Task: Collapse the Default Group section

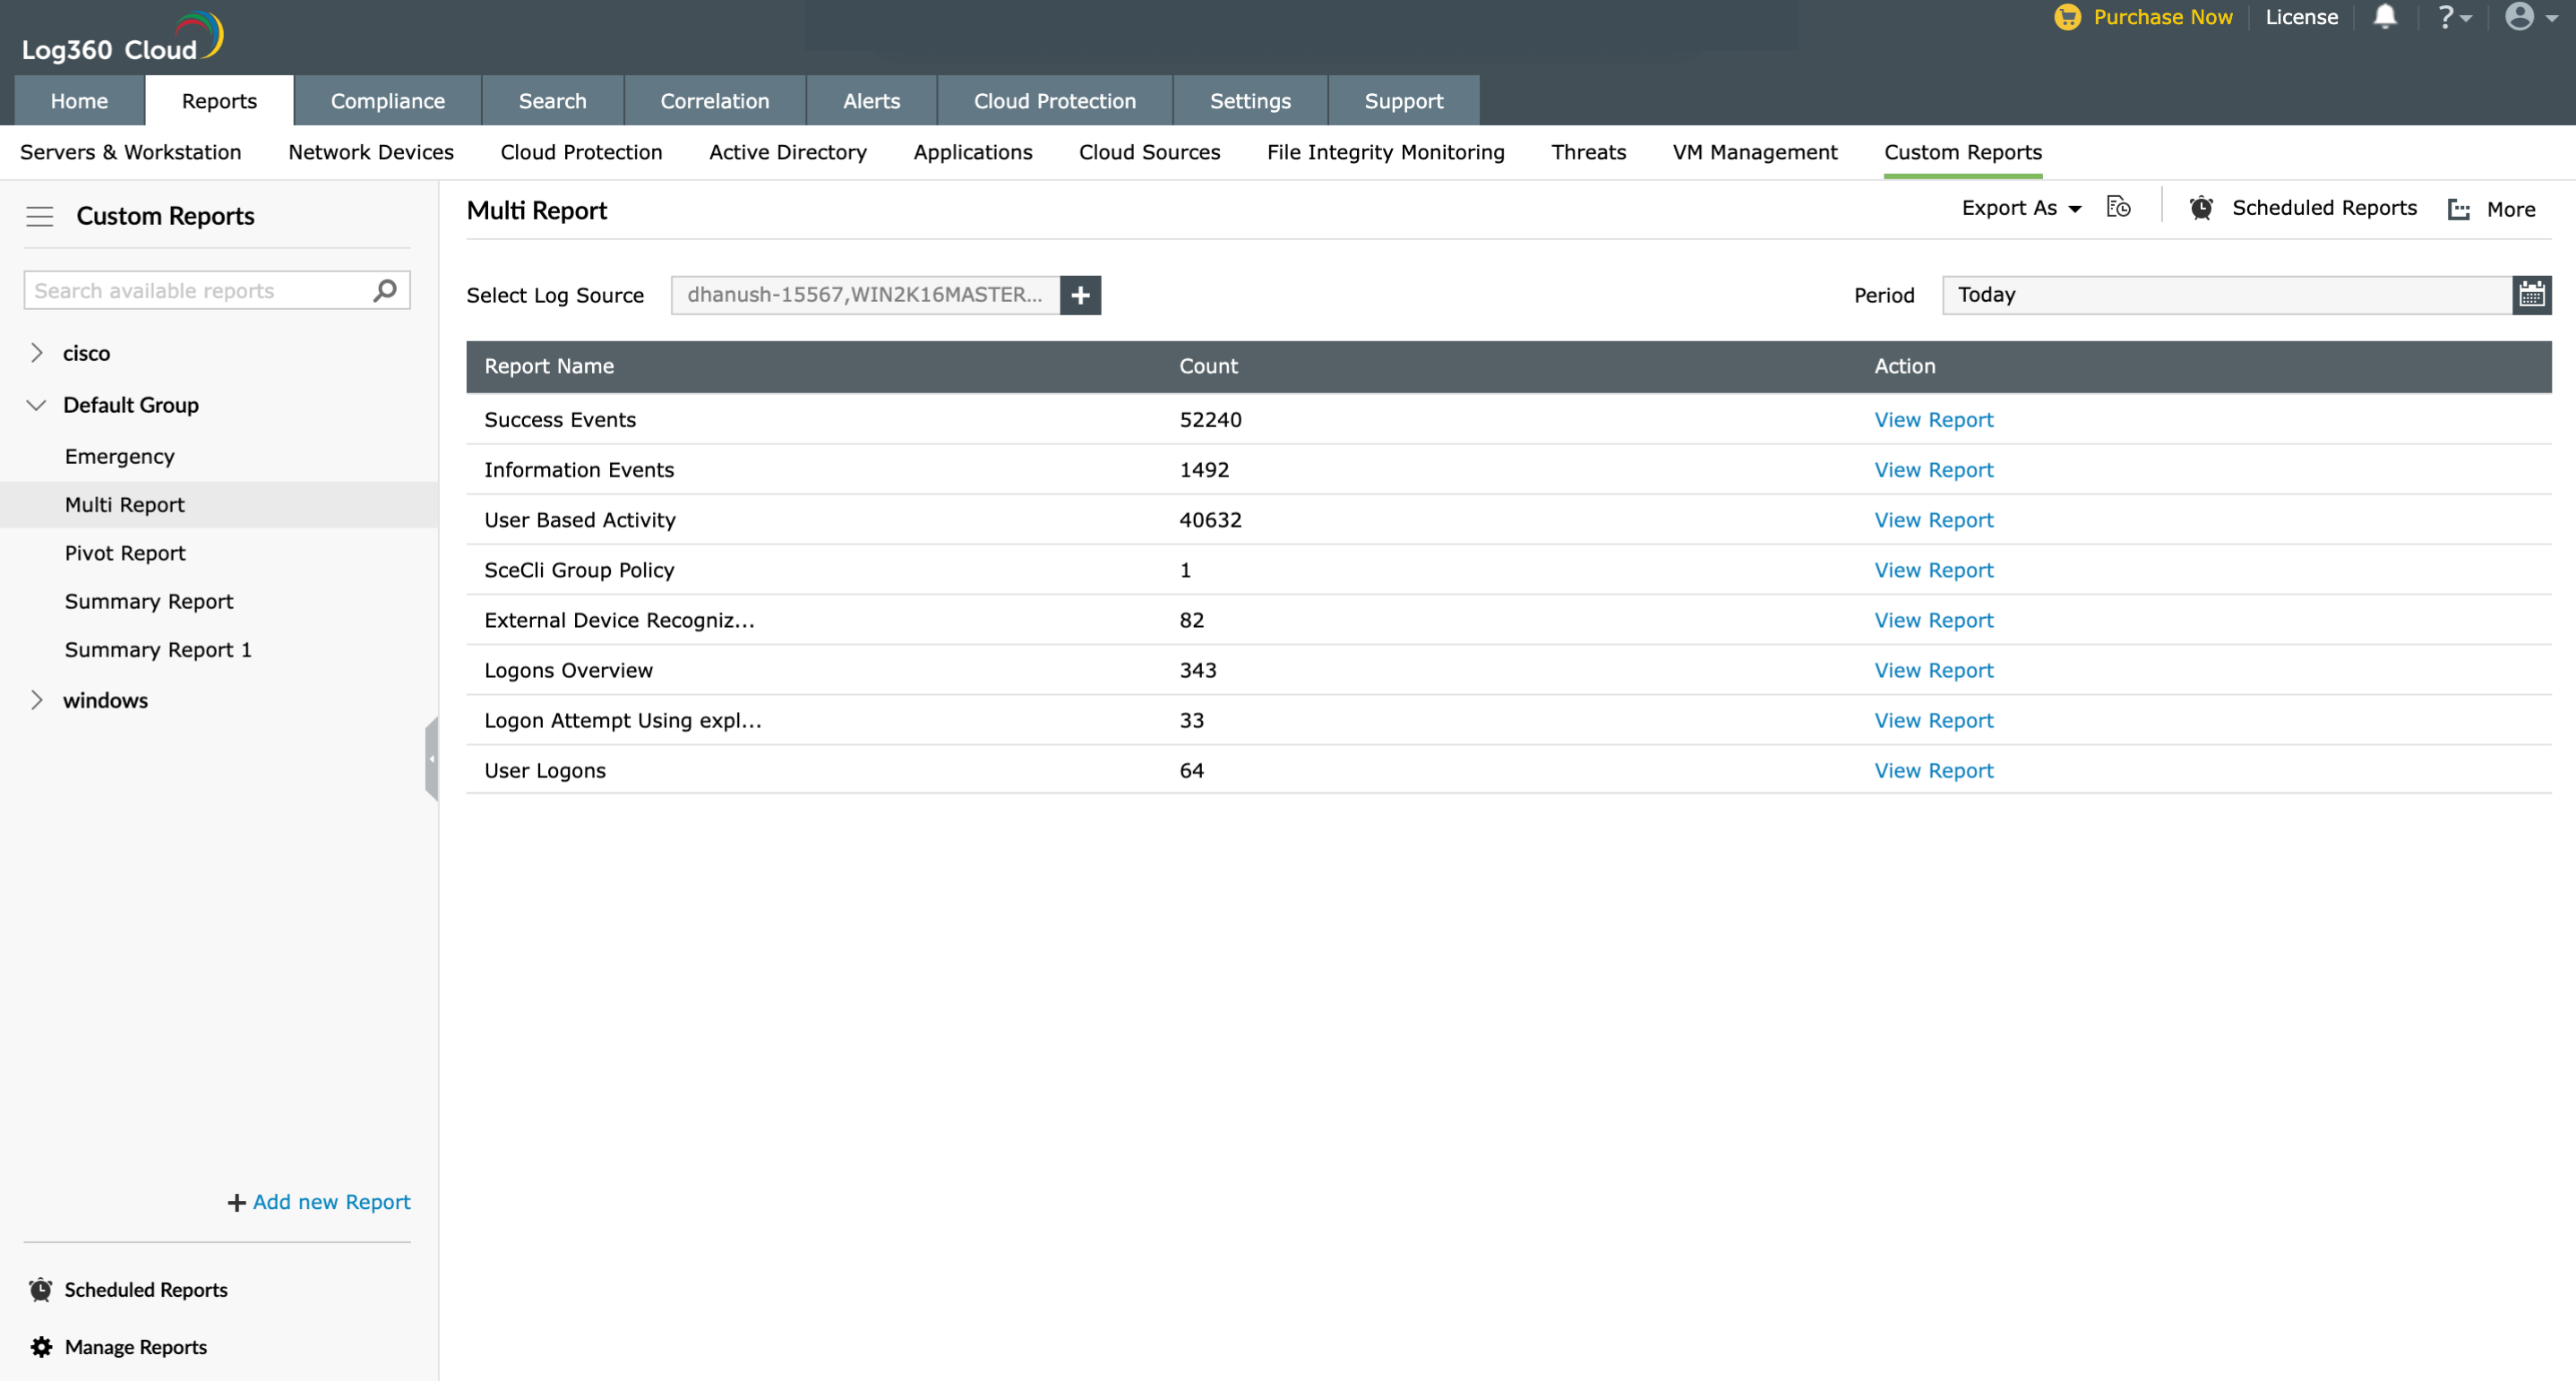Action: click(36, 405)
